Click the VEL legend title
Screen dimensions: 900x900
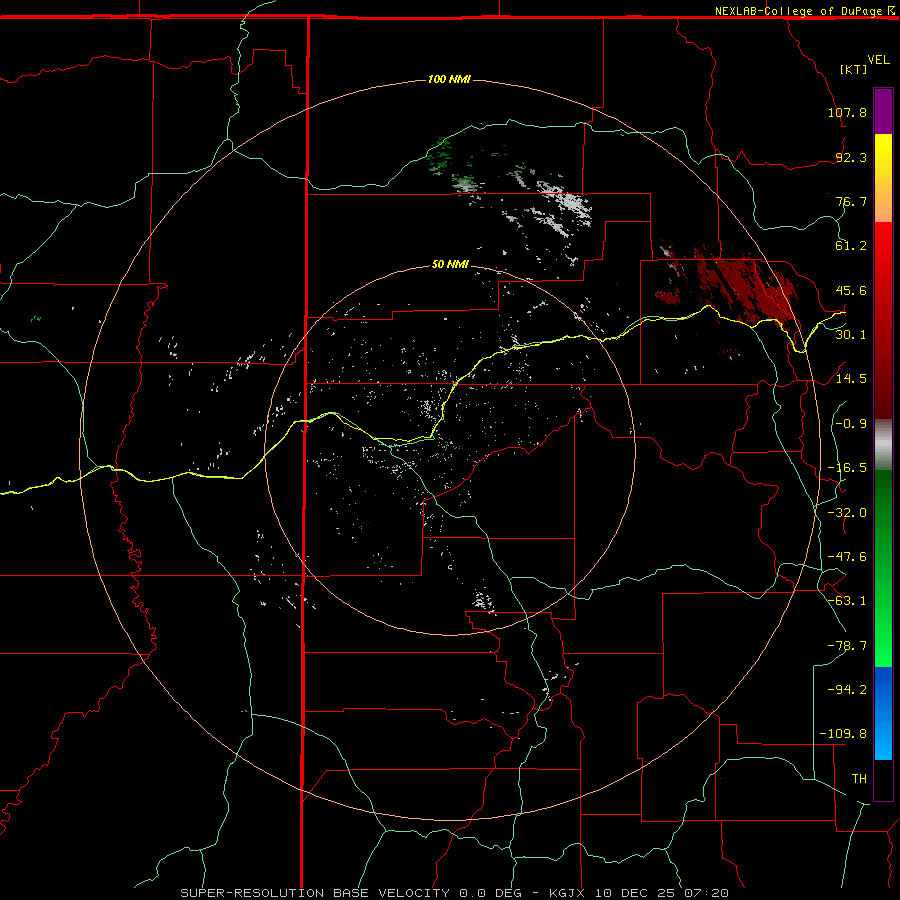pos(879,60)
